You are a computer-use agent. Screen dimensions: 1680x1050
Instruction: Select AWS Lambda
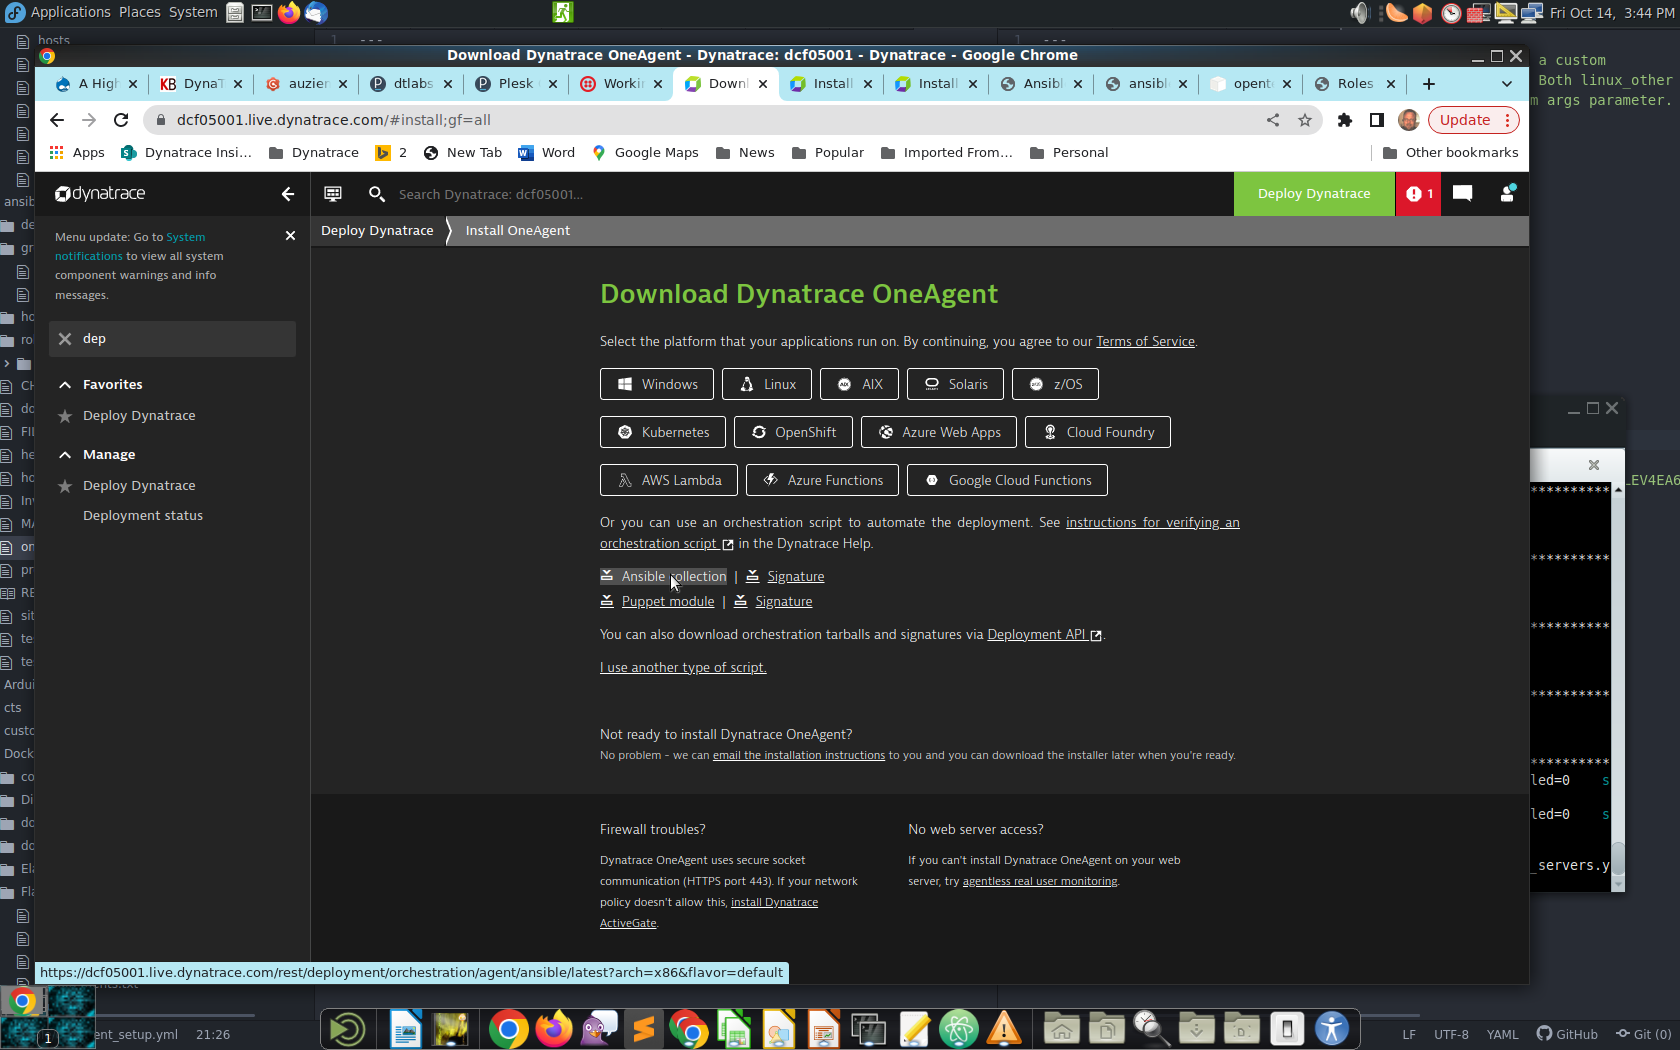click(669, 480)
